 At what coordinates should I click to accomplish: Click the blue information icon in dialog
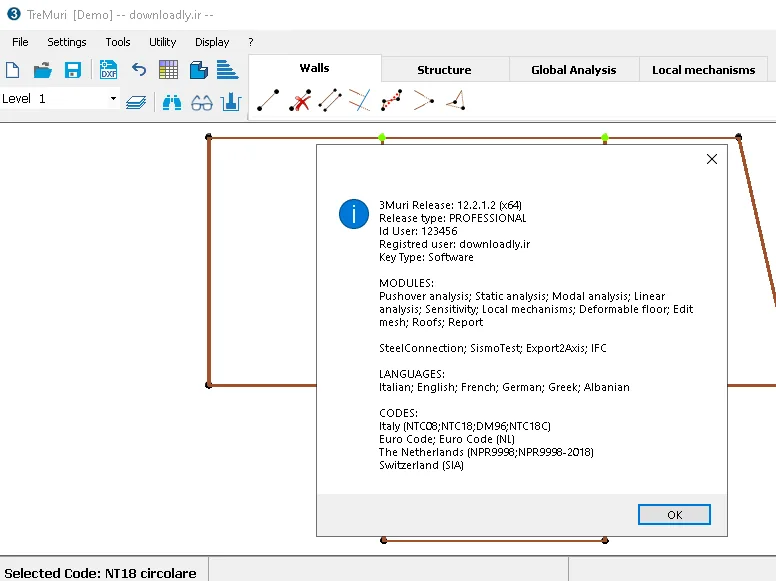(353, 214)
